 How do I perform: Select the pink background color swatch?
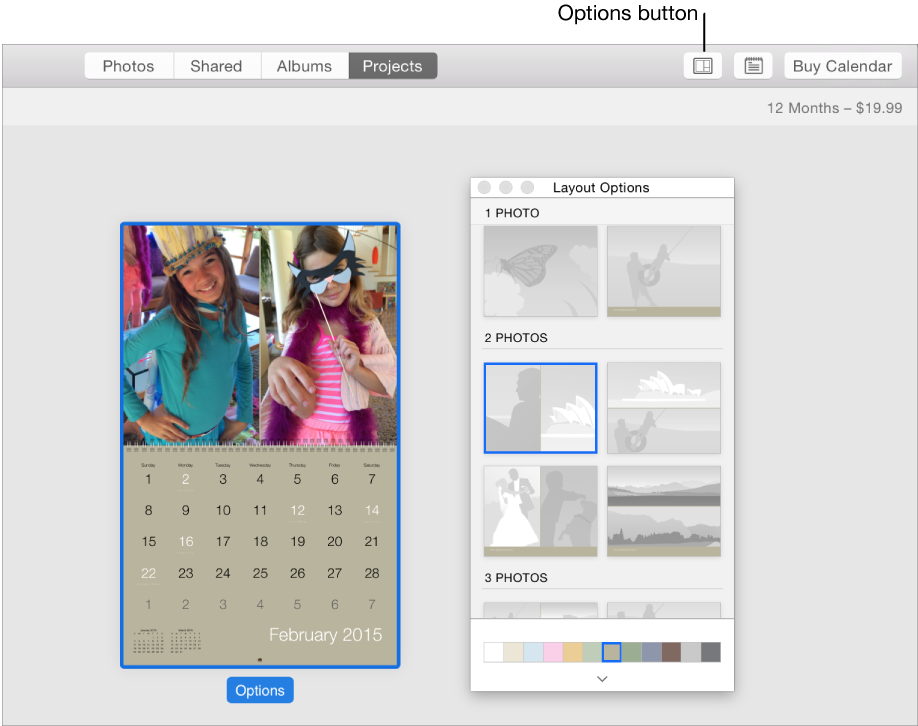coord(552,652)
